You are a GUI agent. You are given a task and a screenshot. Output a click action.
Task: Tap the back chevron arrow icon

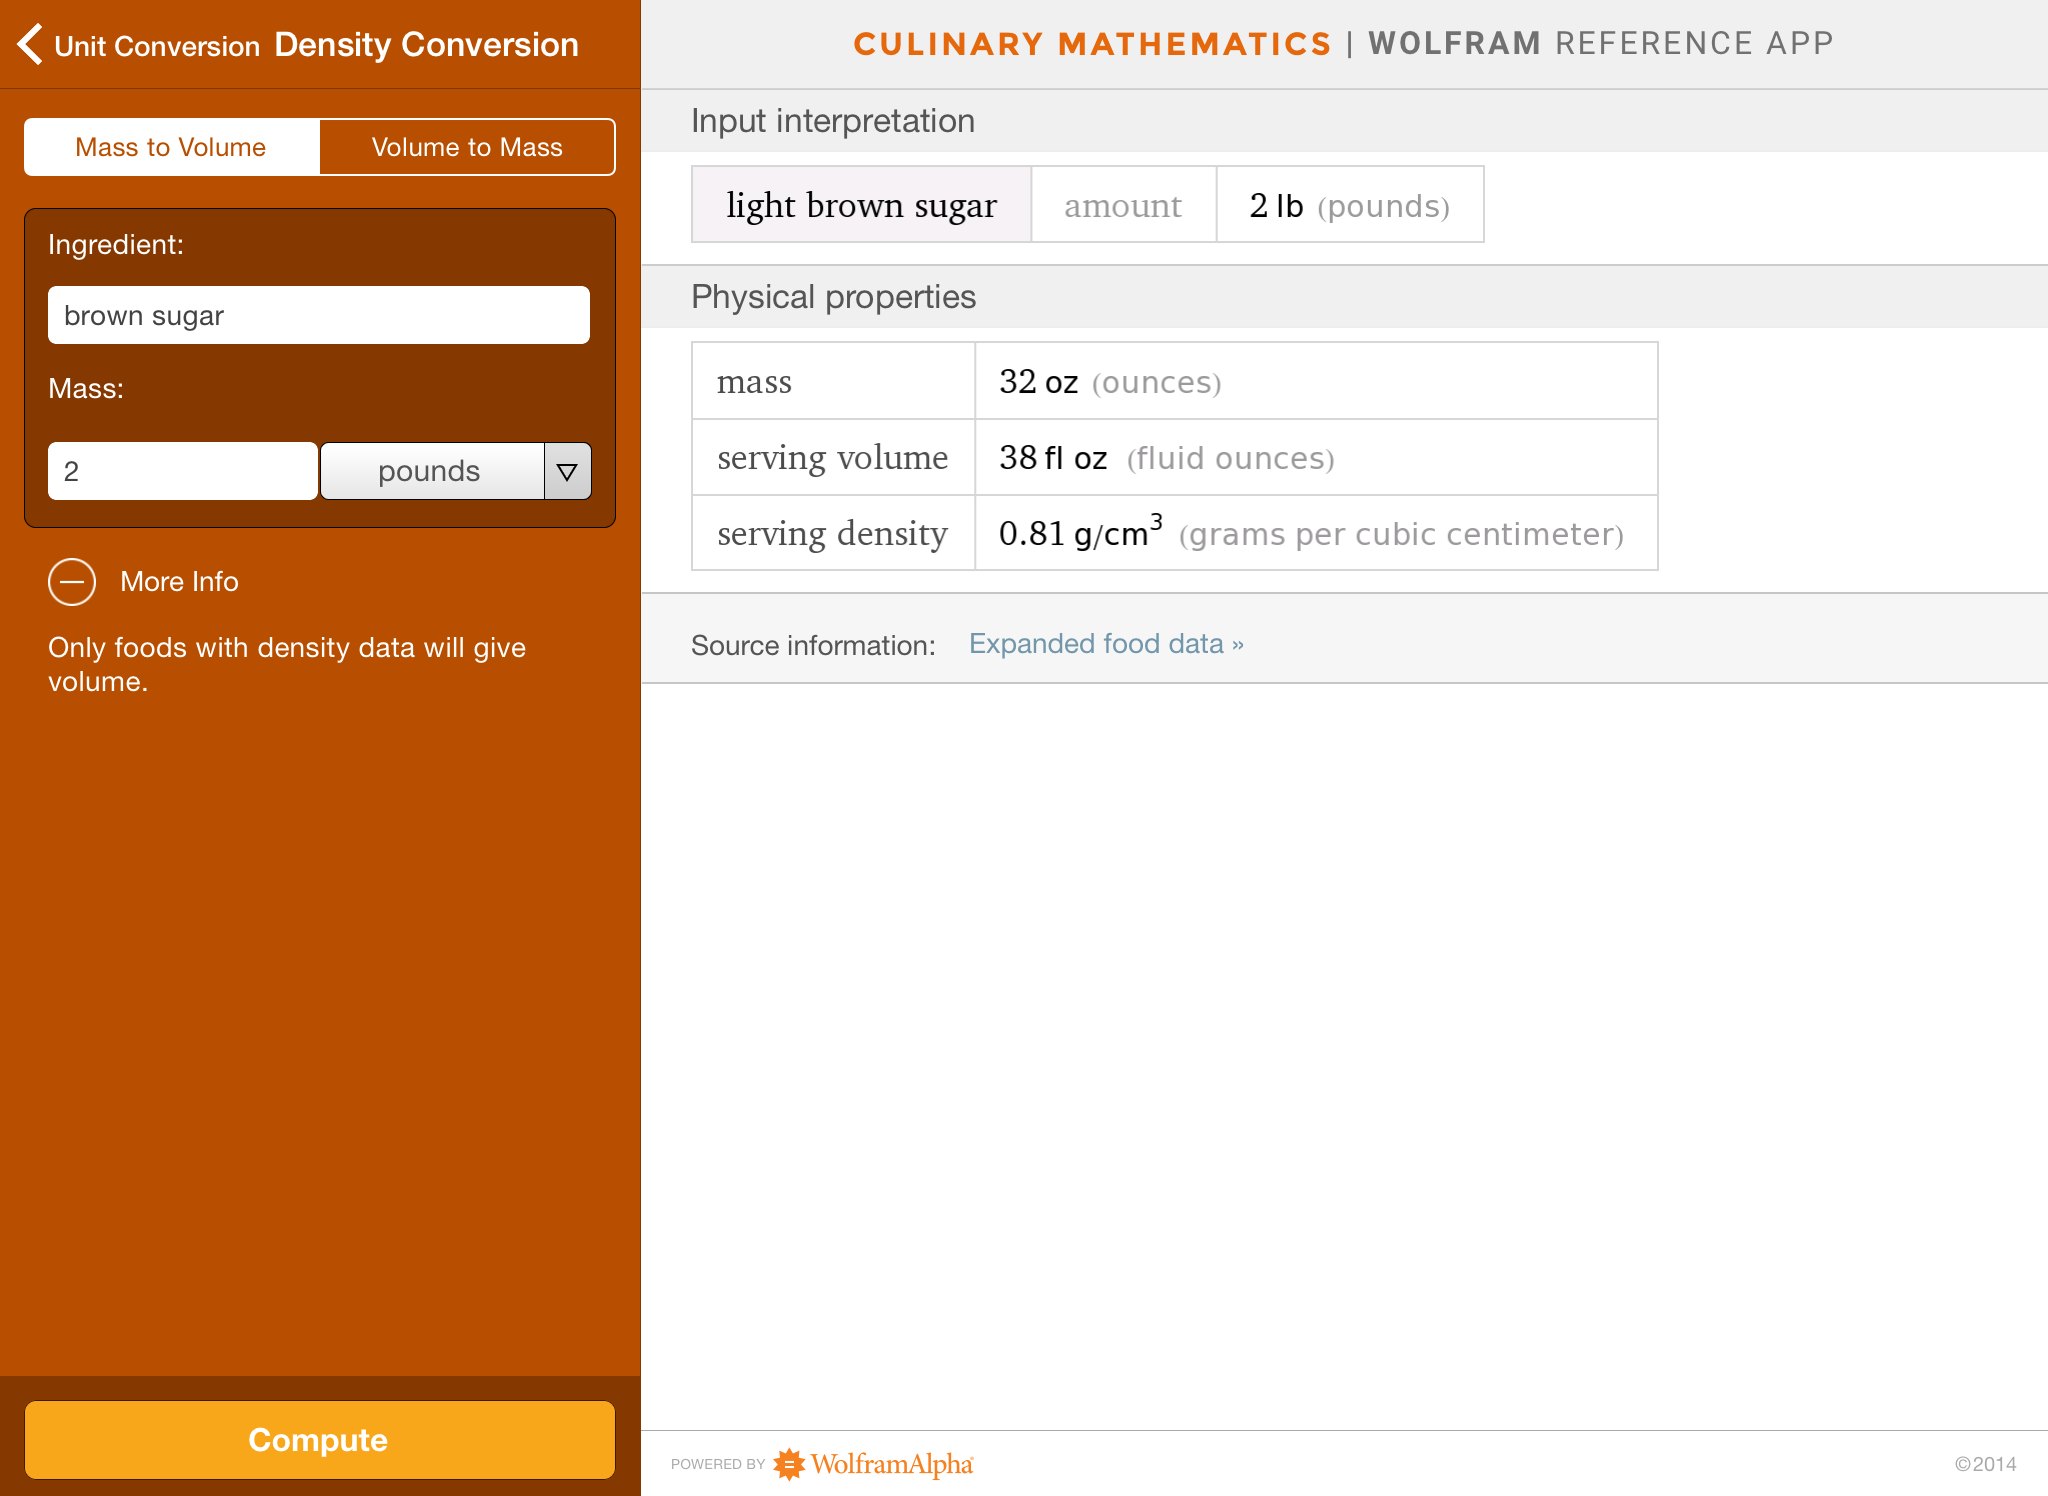[x=30, y=44]
